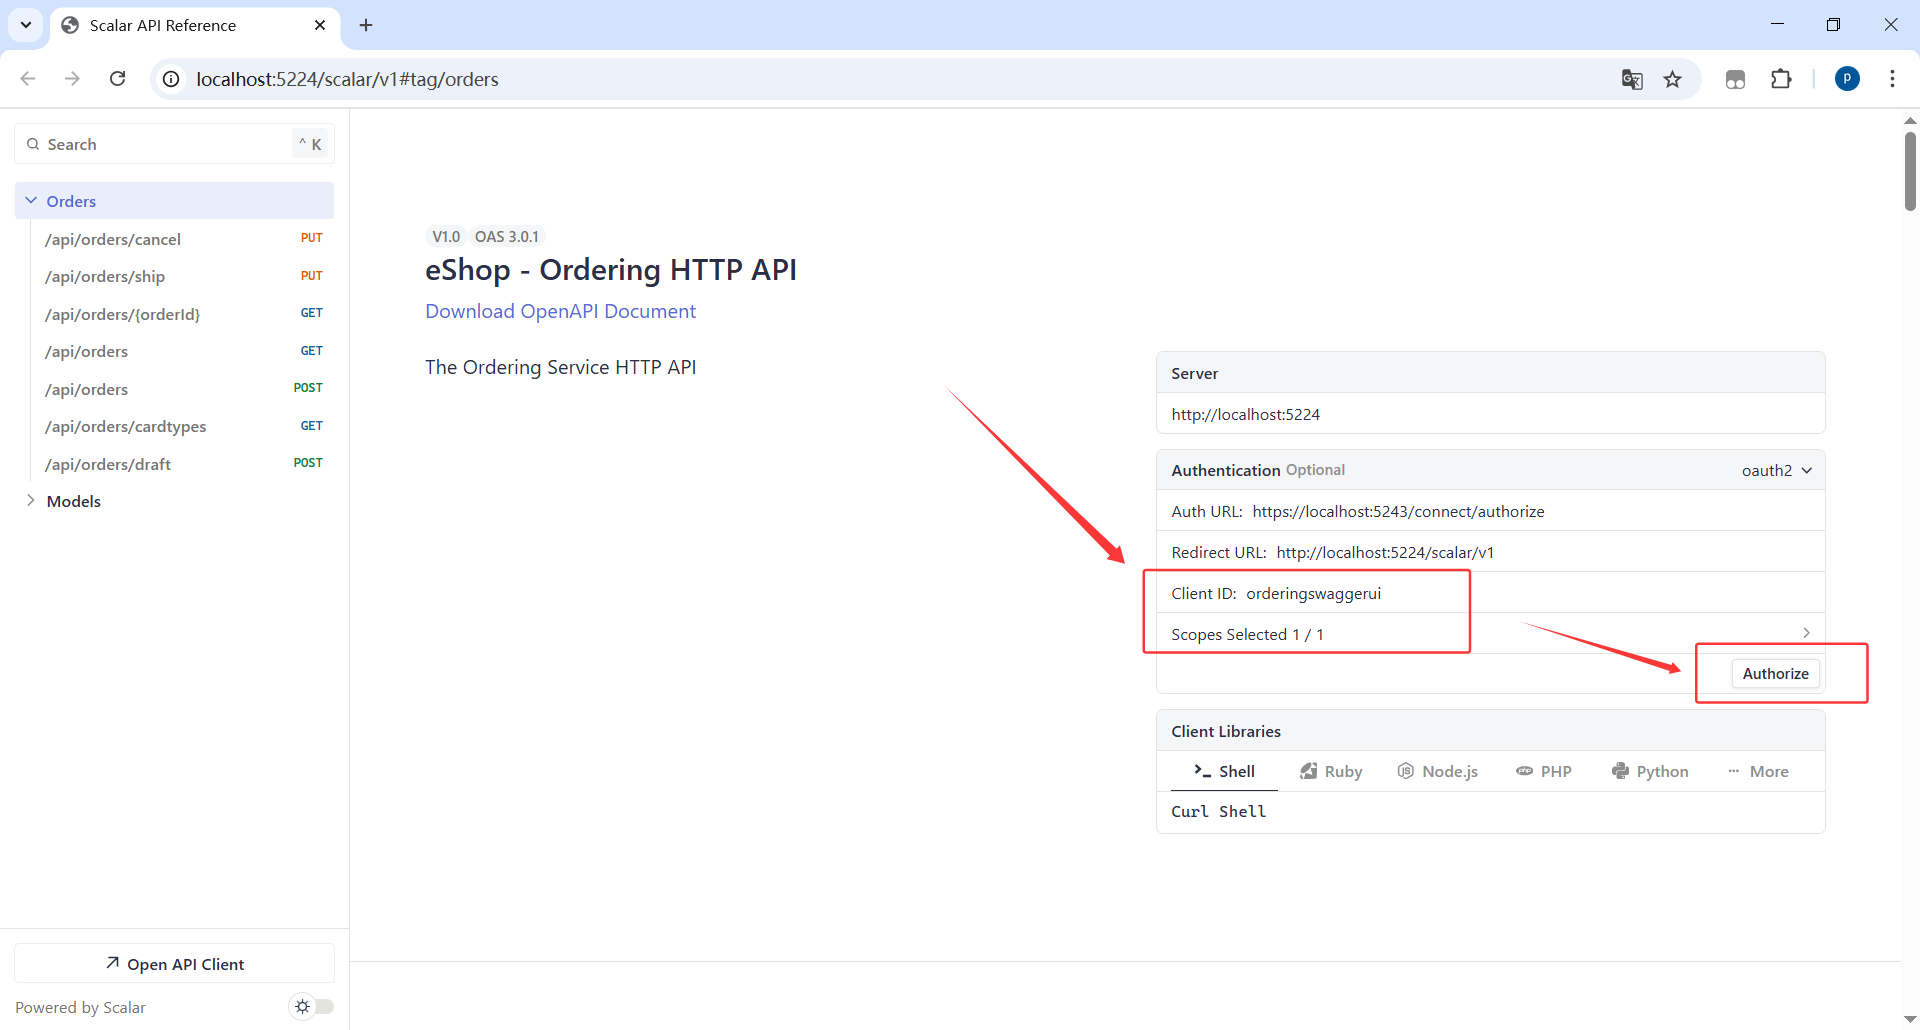Open the browser extensions puzzle icon
This screenshot has height=1030, width=1920.
pos(1781,79)
